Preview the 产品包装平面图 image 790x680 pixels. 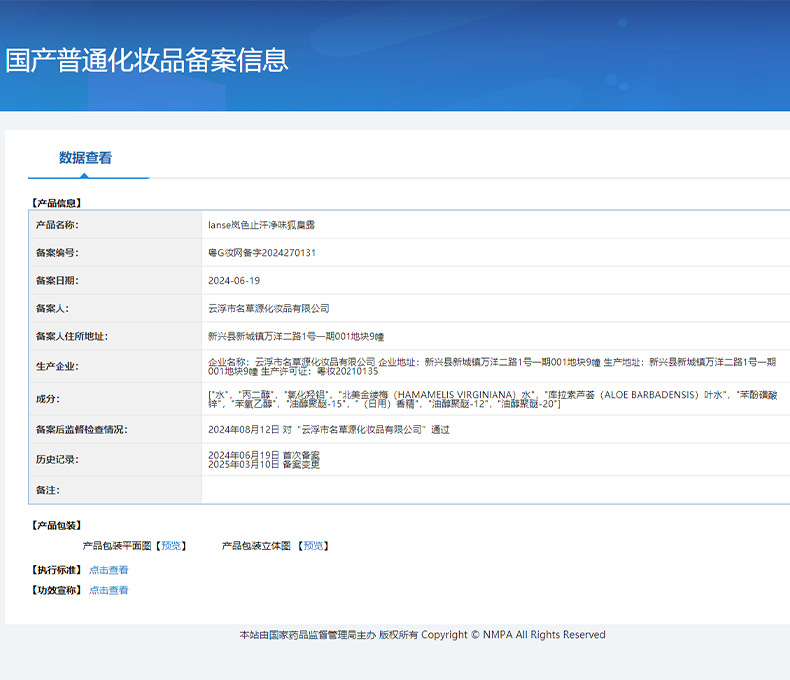(x=171, y=546)
